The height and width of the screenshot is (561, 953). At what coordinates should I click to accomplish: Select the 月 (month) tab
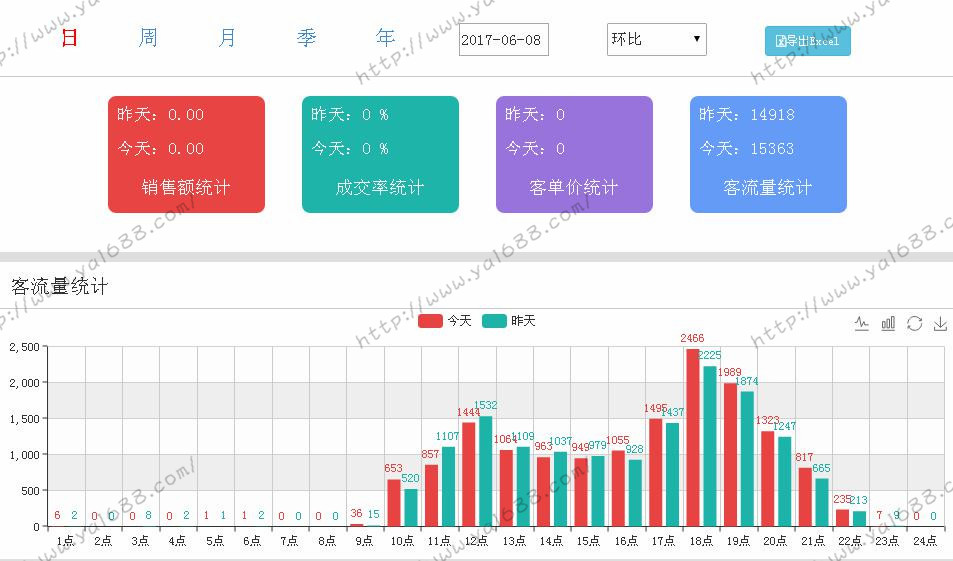(x=227, y=38)
